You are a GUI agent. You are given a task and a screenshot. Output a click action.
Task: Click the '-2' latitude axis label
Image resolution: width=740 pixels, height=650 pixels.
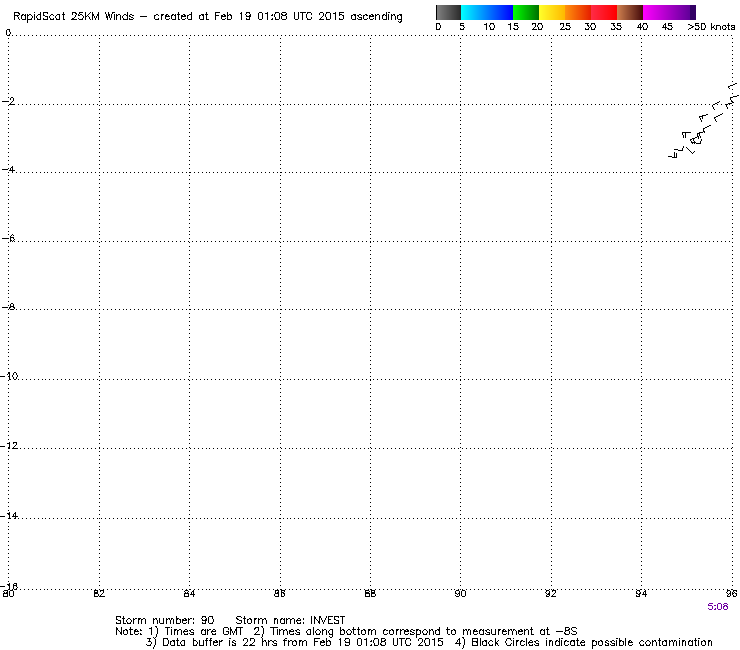[8, 101]
